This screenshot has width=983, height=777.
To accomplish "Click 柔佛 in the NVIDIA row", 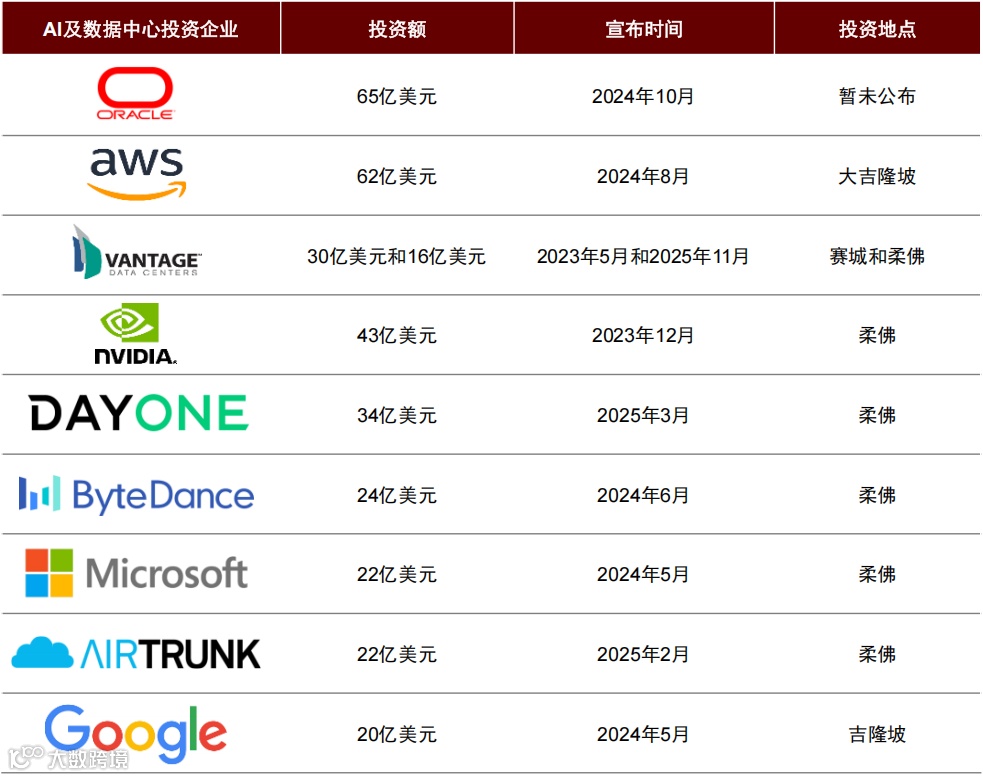I will point(877,335).
